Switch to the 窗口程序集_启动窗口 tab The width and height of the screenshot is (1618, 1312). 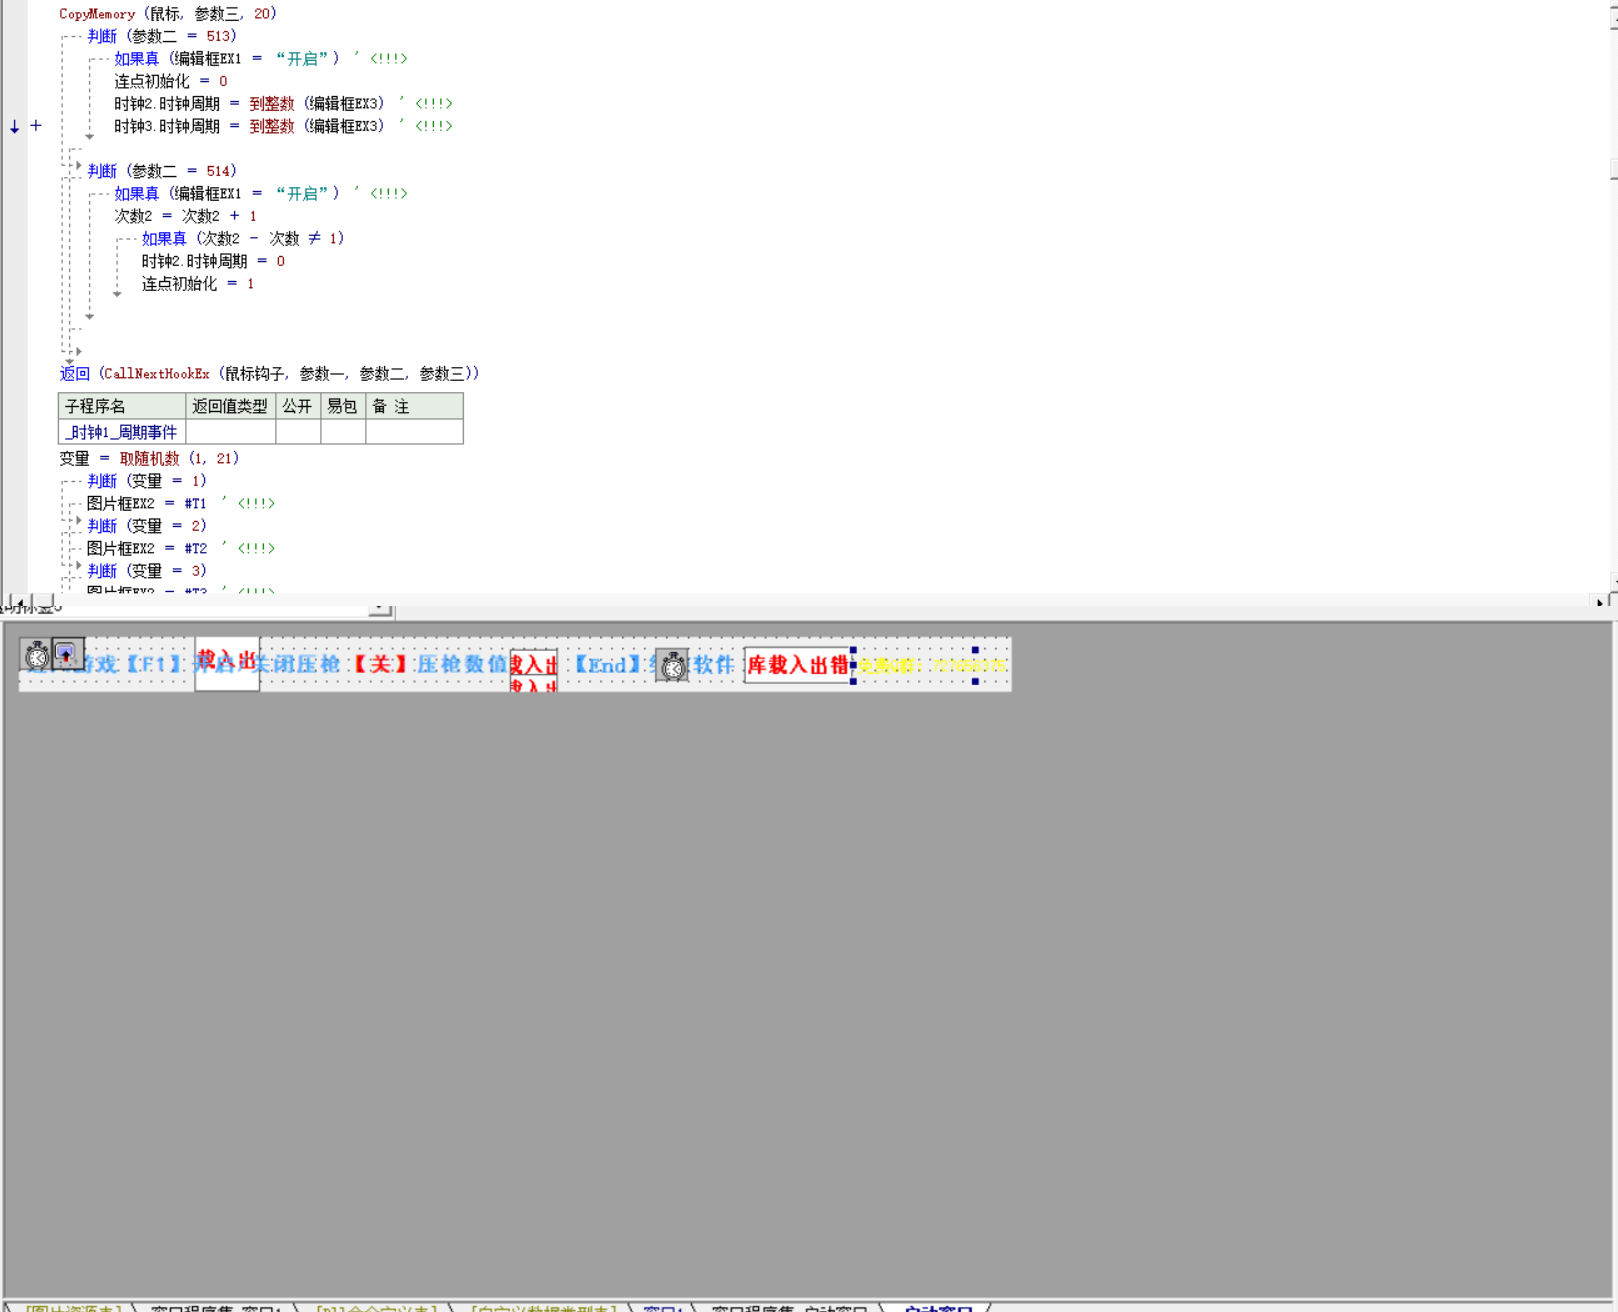click(x=789, y=1308)
